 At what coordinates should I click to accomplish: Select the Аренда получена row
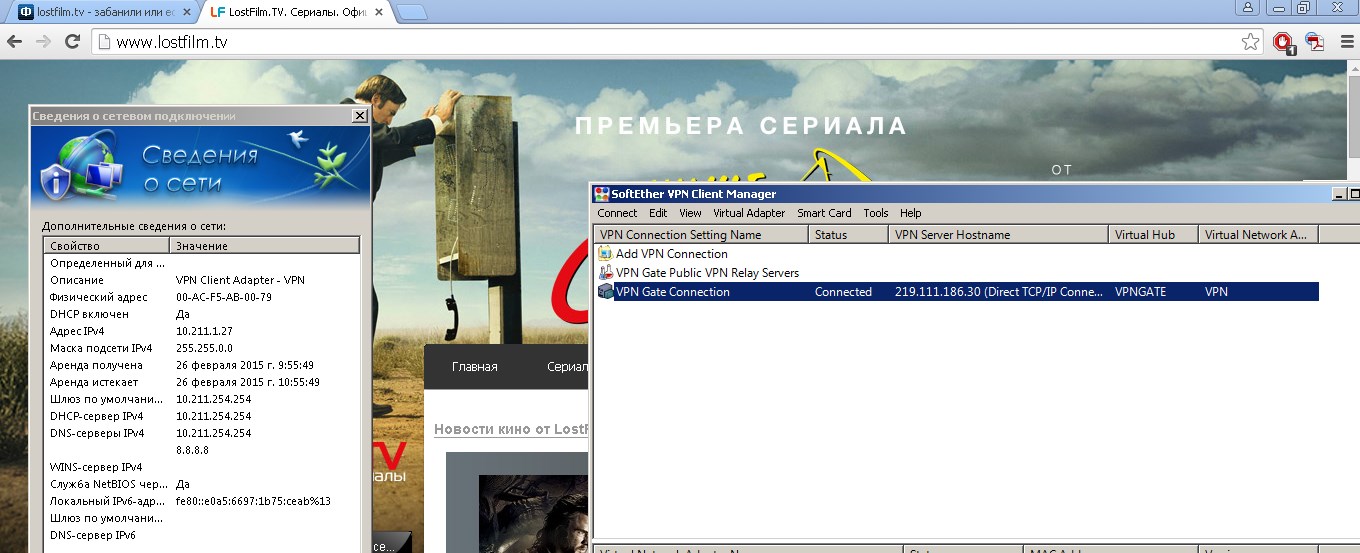[202, 365]
